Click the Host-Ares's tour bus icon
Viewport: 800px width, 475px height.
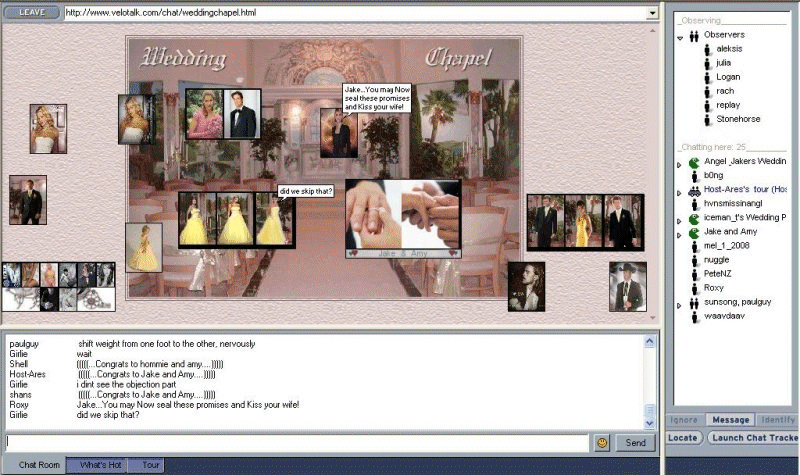[x=693, y=189]
